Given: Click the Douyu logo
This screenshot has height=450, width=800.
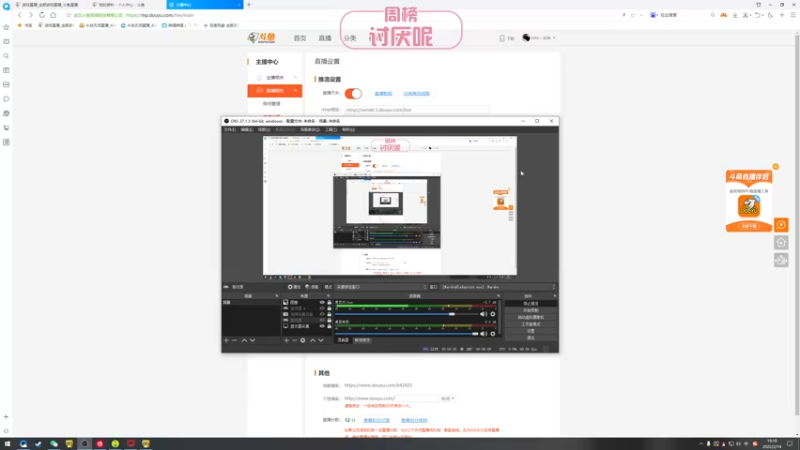Looking at the screenshot, I should pyautogui.click(x=261, y=38).
